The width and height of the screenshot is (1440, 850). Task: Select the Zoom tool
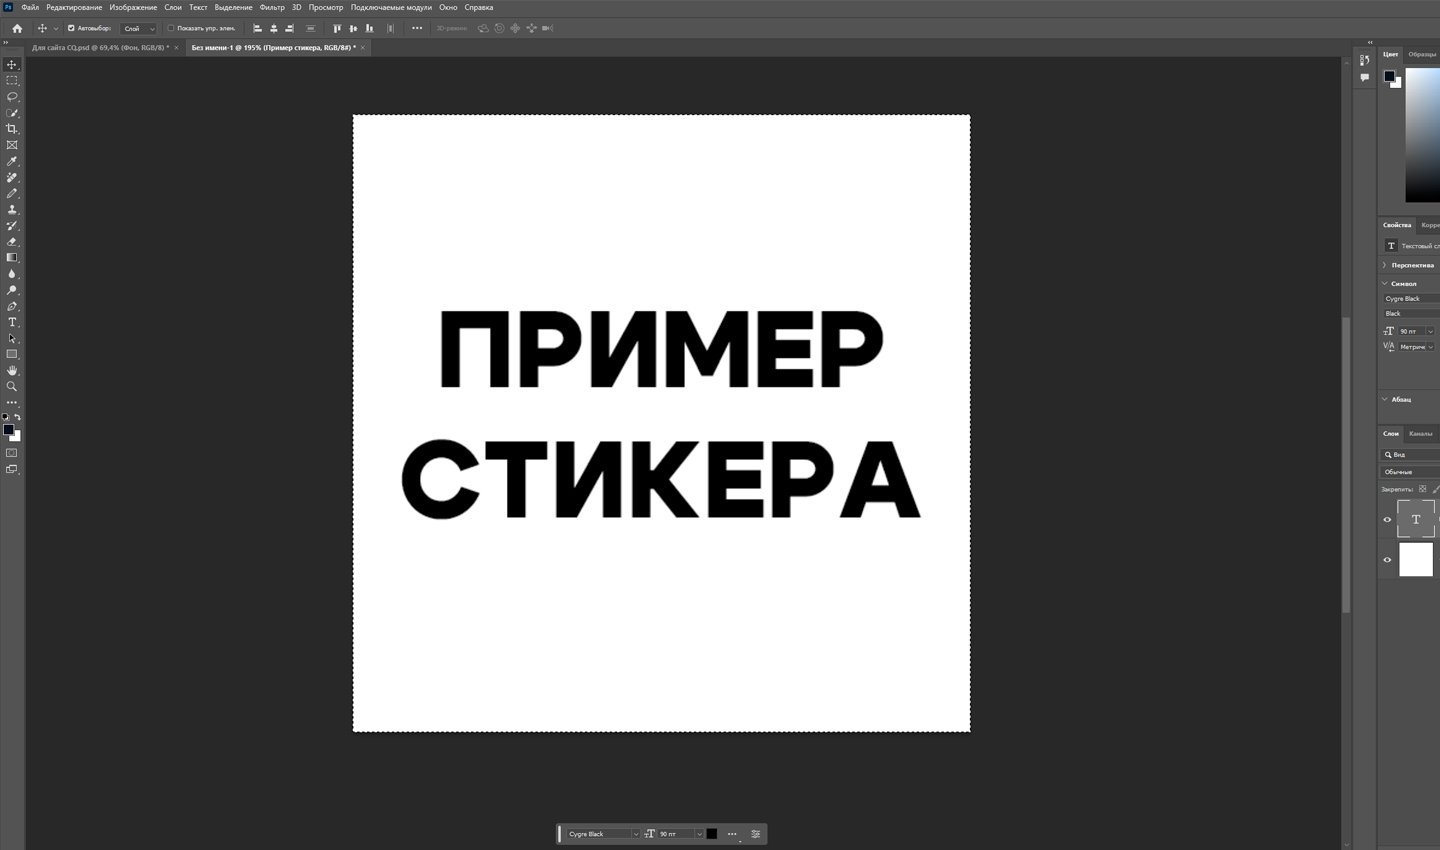click(x=12, y=386)
